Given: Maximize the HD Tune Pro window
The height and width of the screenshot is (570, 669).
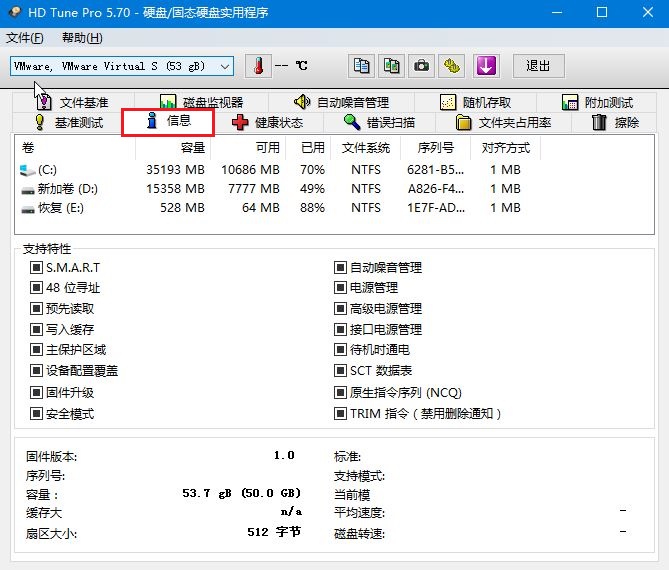Looking at the screenshot, I should tap(602, 12).
